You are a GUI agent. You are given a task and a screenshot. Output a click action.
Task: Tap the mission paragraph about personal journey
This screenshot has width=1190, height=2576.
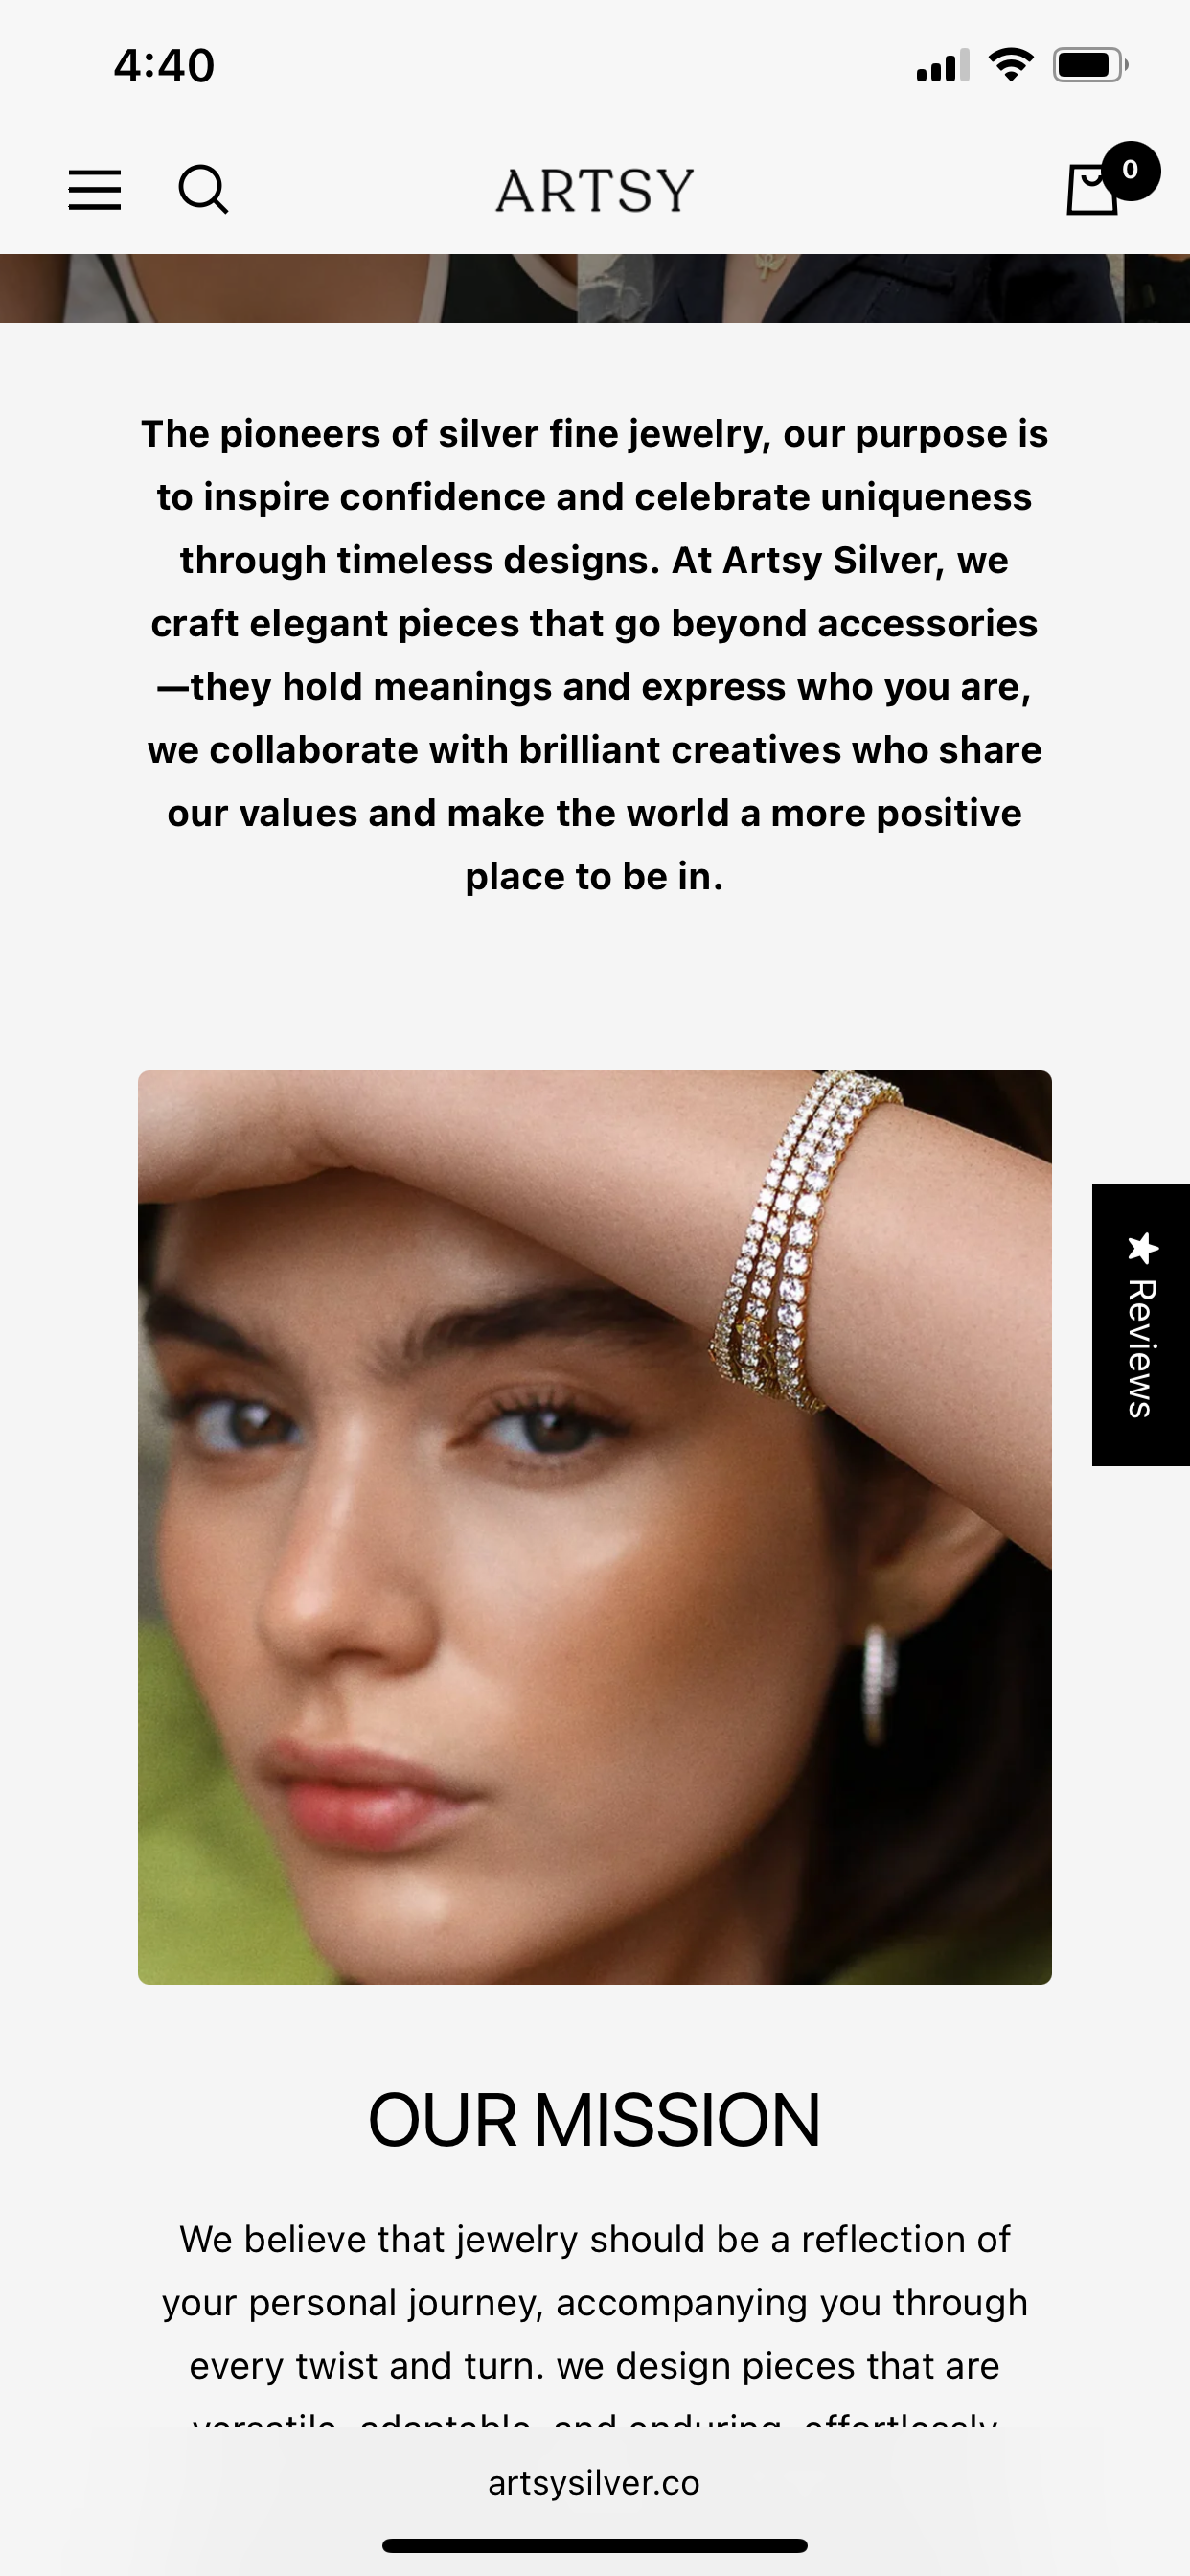click(x=595, y=2322)
